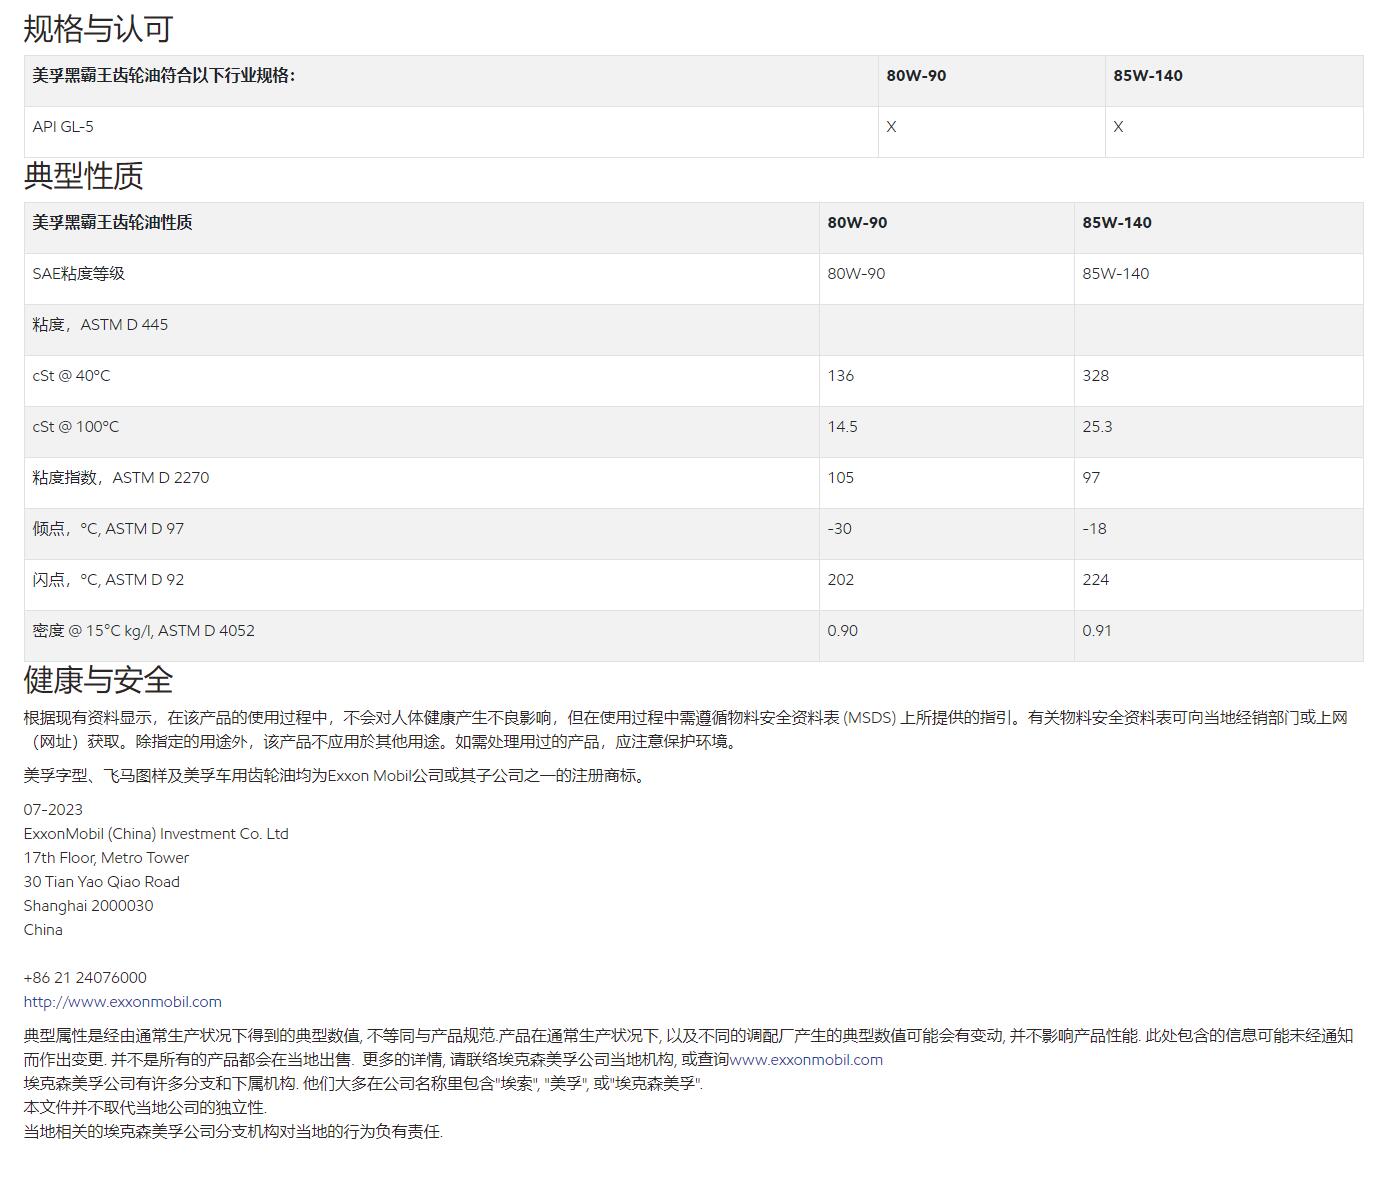Viewport: 1389px width, 1201px height.
Task: Click the 本文件并不取代当地公司的独立性 line
Action: (x=145, y=1108)
